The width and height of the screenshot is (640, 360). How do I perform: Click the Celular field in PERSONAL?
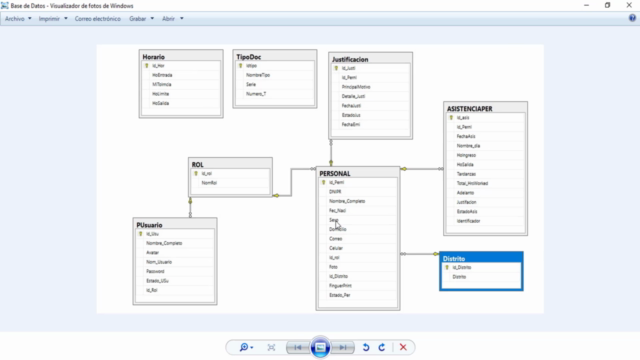pos(336,248)
